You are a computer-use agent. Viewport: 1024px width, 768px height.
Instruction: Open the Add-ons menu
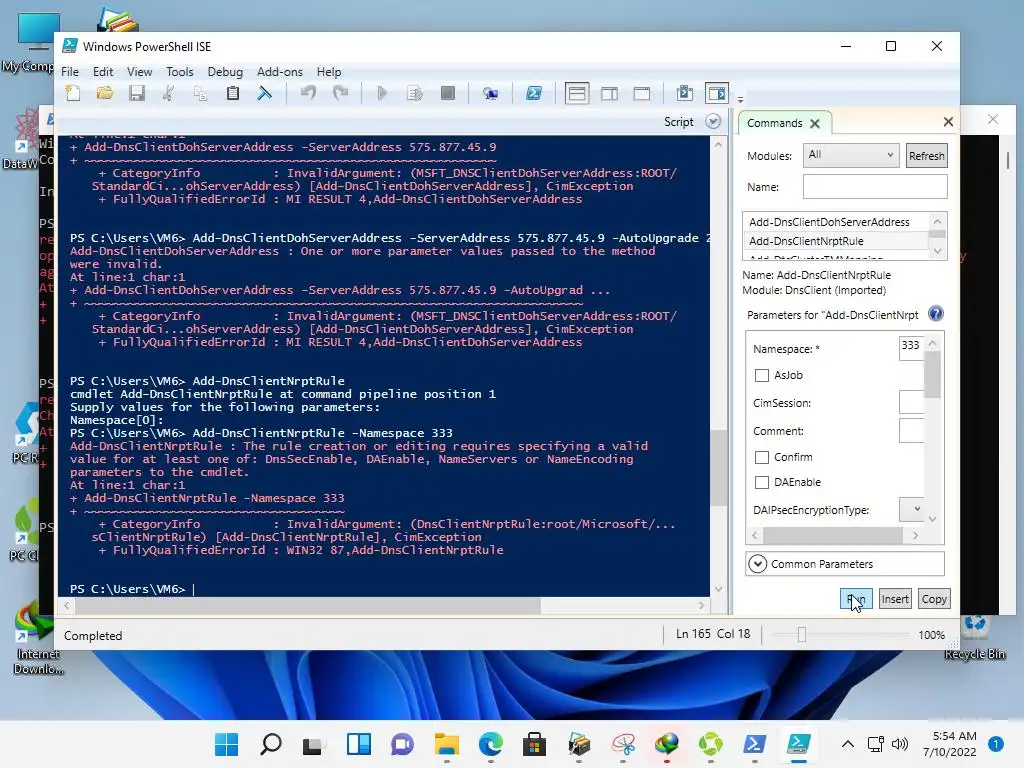pos(280,72)
